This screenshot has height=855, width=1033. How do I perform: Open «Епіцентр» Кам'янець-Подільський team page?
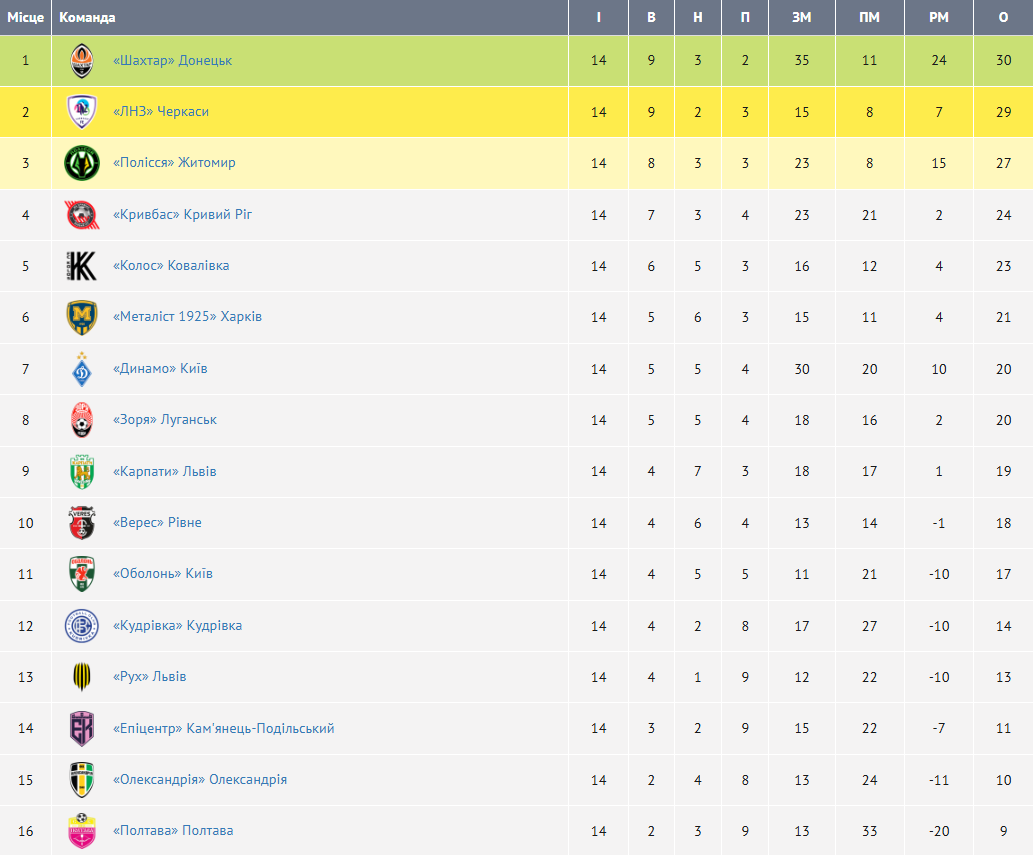[x=224, y=728]
